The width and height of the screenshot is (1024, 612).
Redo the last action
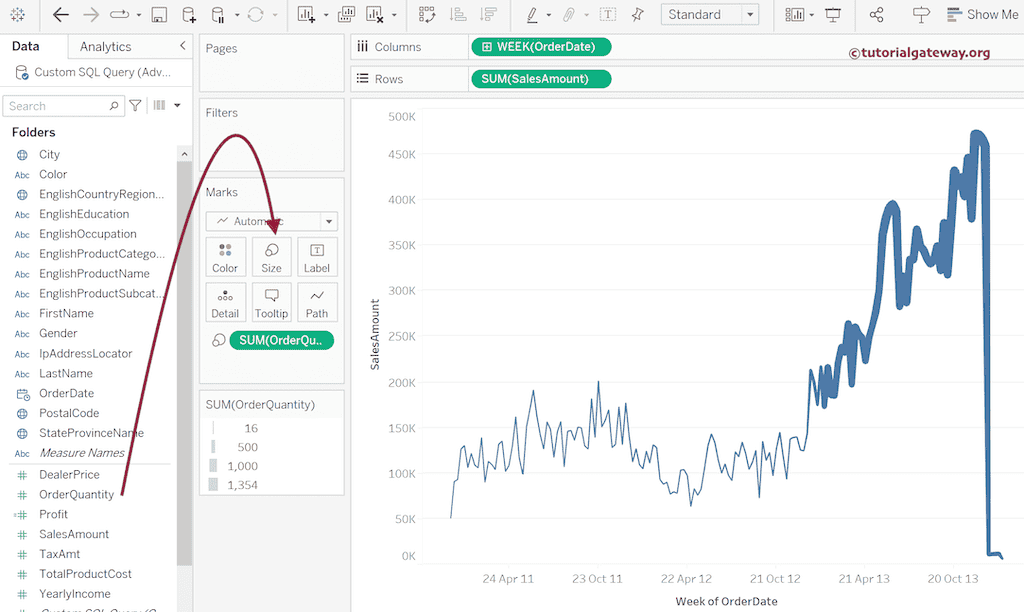click(90, 14)
